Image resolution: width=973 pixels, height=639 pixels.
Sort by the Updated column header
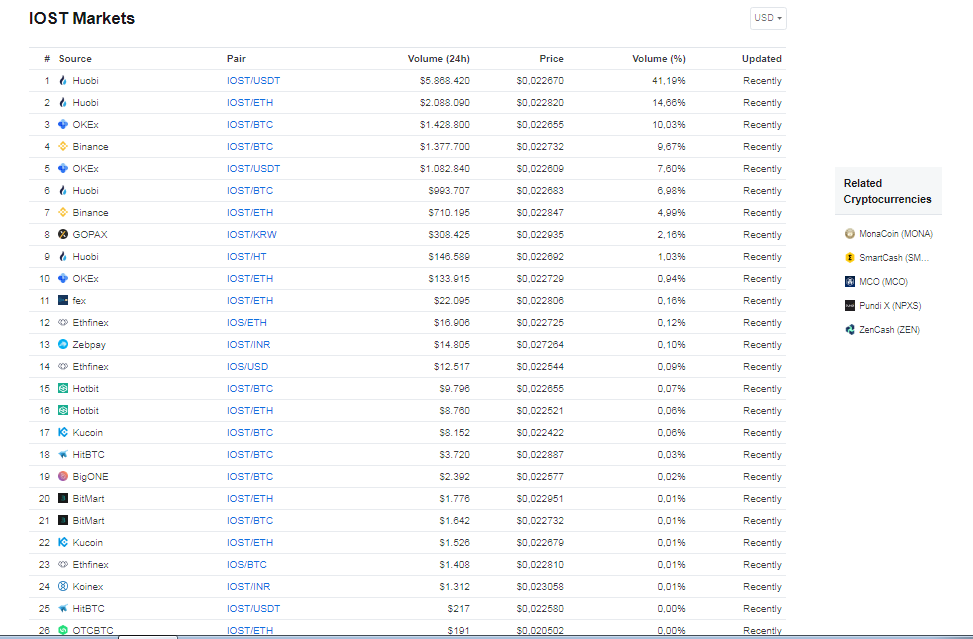pyautogui.click(x=761, y=59)
